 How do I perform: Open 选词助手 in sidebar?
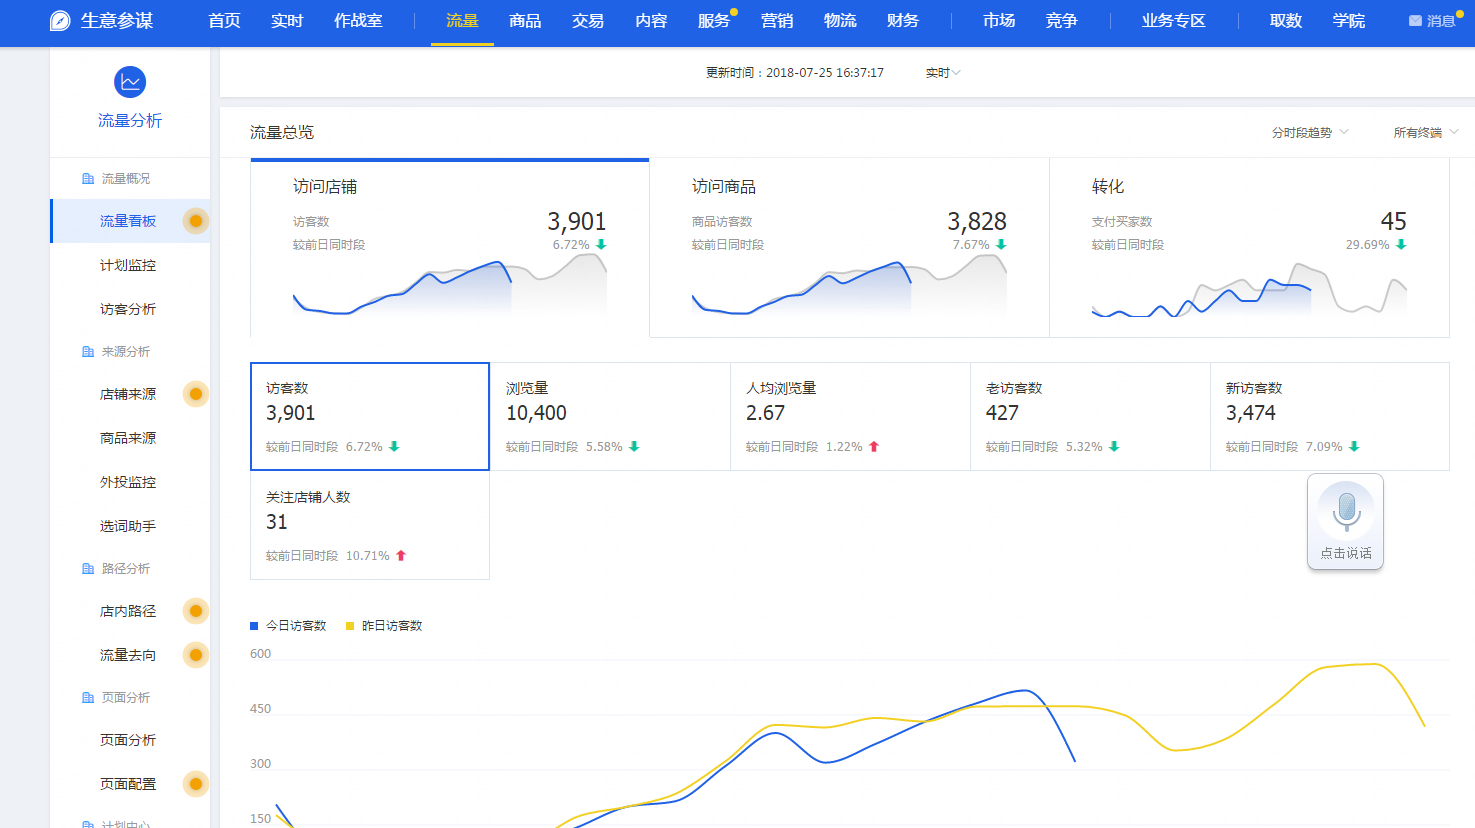[x=130, y=526]
